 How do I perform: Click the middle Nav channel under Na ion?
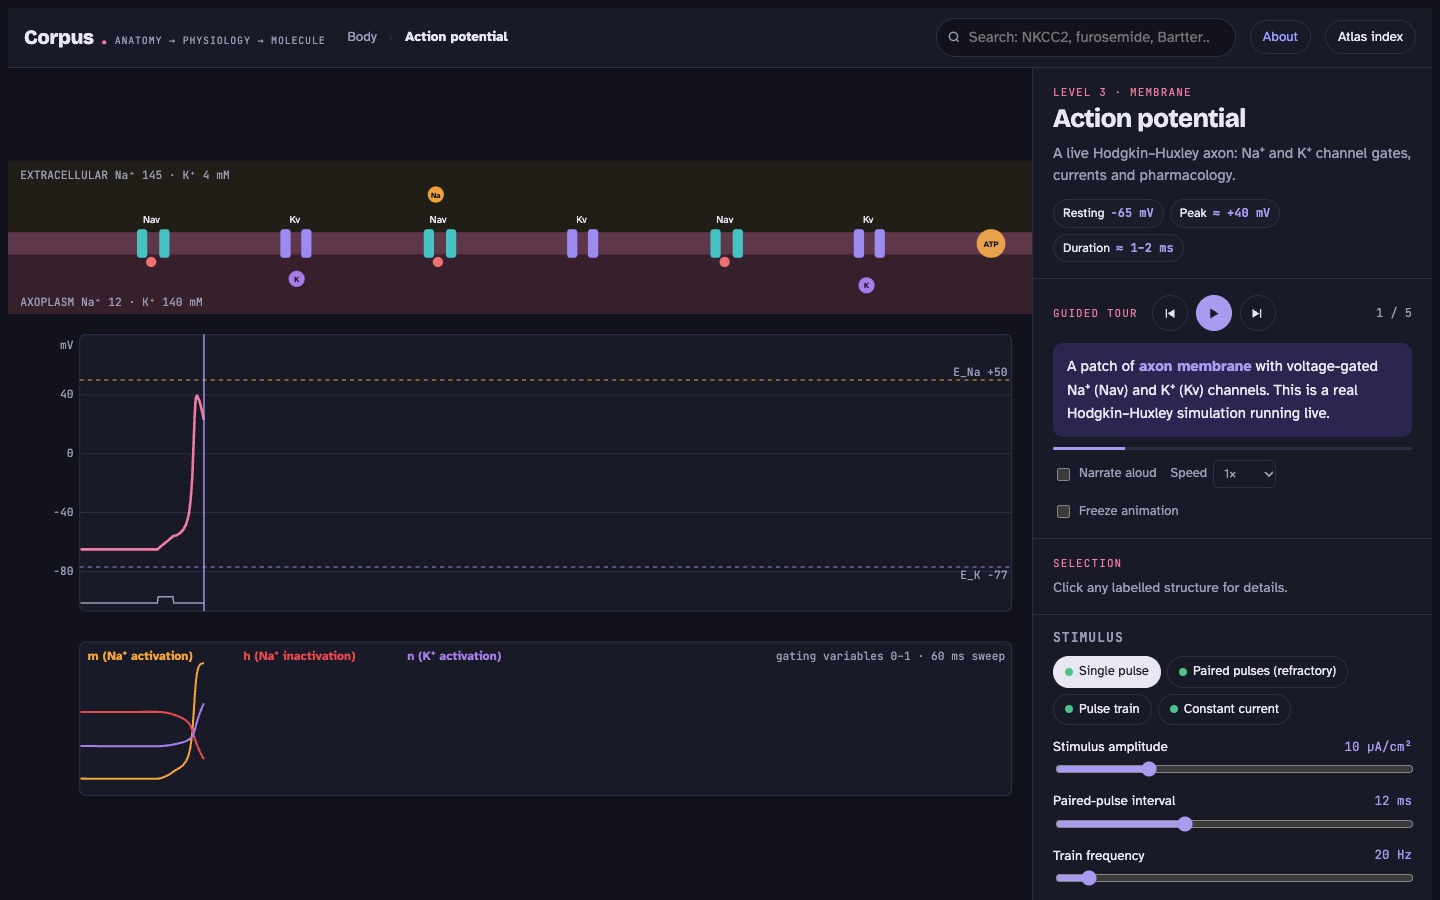[x=440, y=243]
